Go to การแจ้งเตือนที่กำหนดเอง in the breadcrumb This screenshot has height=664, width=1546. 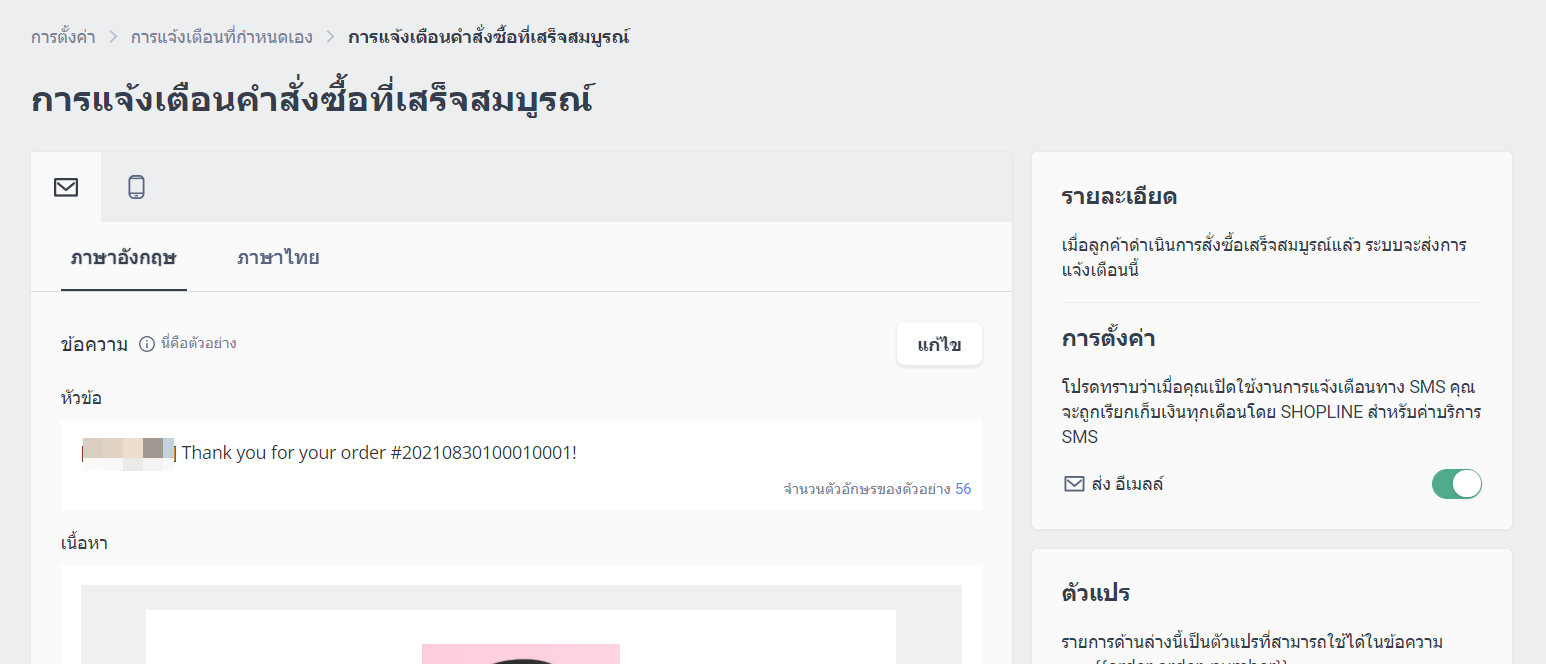click(x=222, y=37)
